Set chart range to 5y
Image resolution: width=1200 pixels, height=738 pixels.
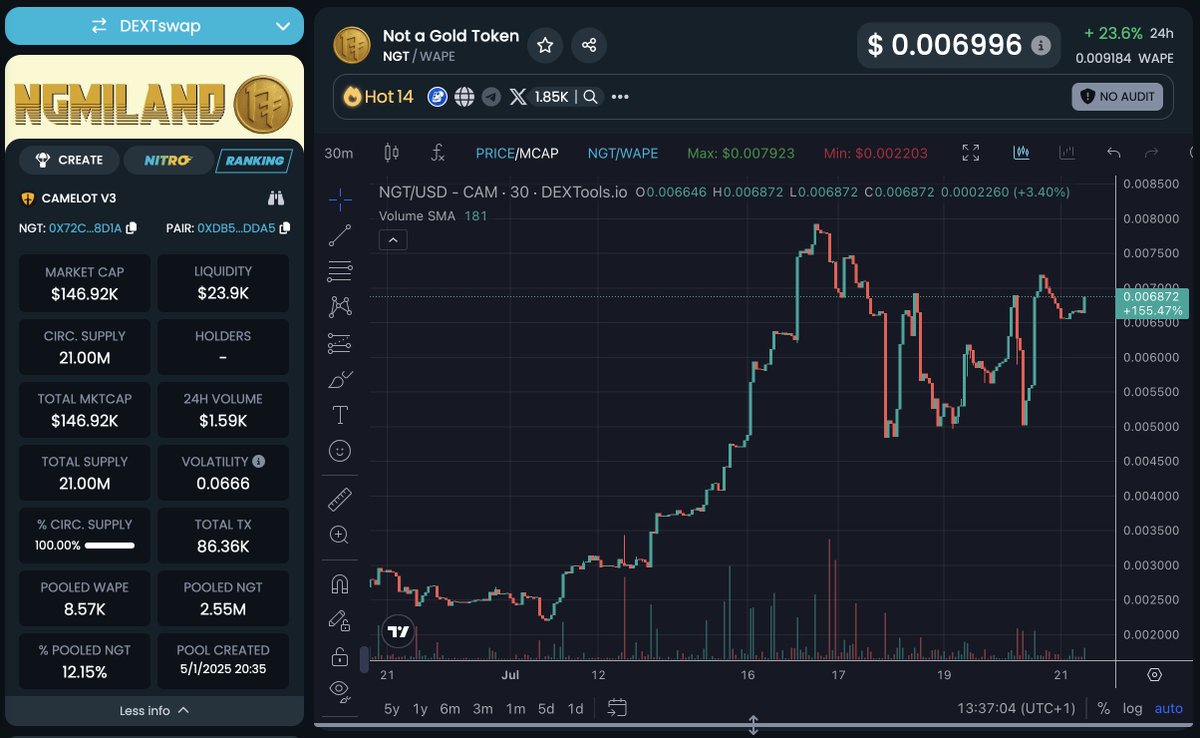coord(392,708)
